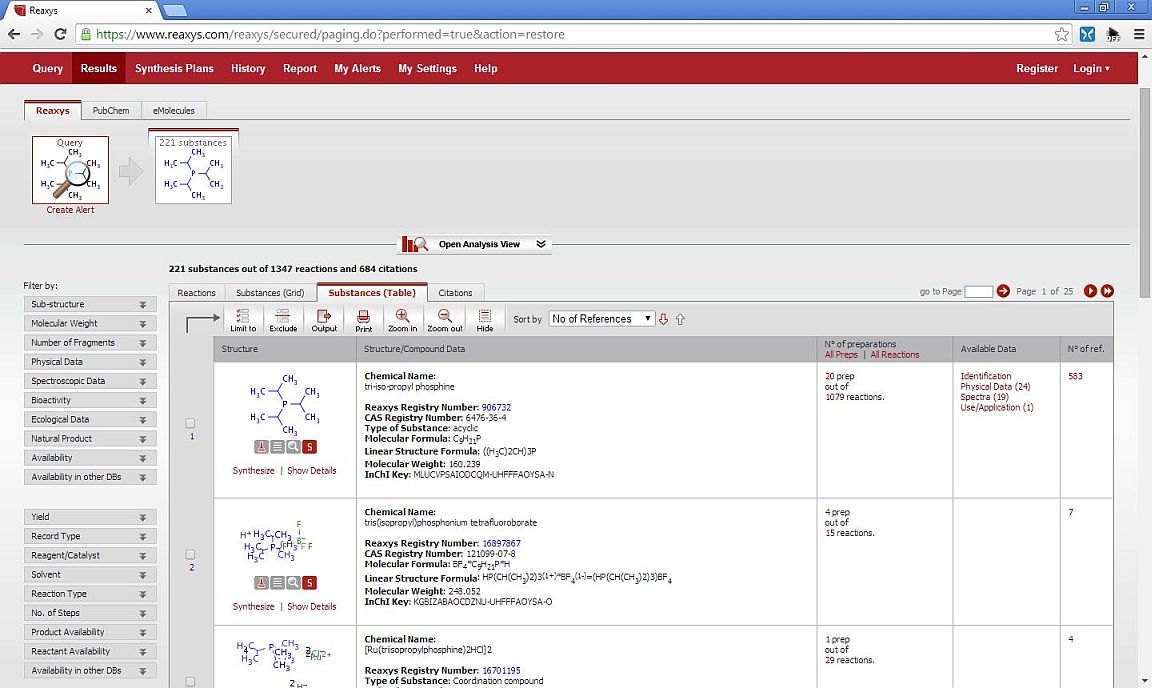Expand the Number of Fragments filter

click(x=90, y=343)
